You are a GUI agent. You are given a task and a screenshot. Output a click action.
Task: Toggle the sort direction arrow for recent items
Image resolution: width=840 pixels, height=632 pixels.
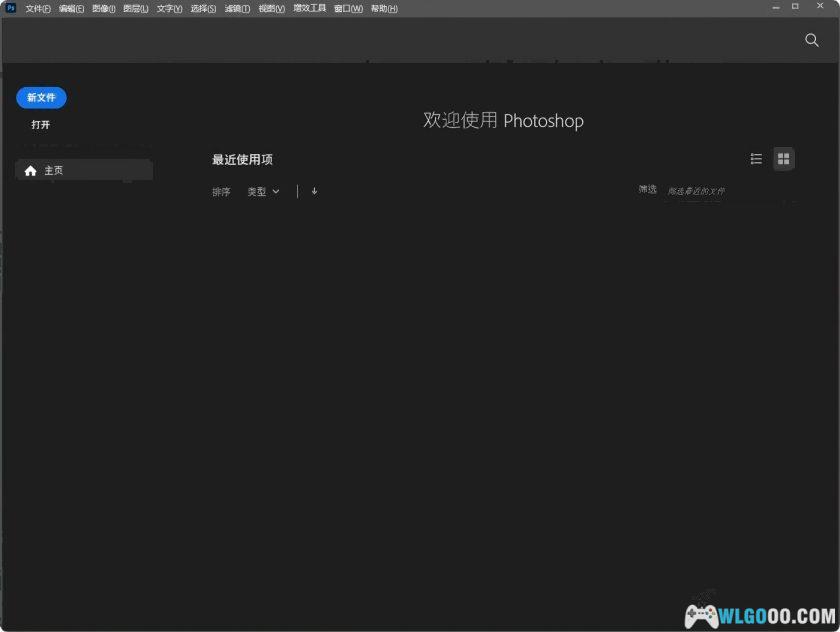(314, 191)
